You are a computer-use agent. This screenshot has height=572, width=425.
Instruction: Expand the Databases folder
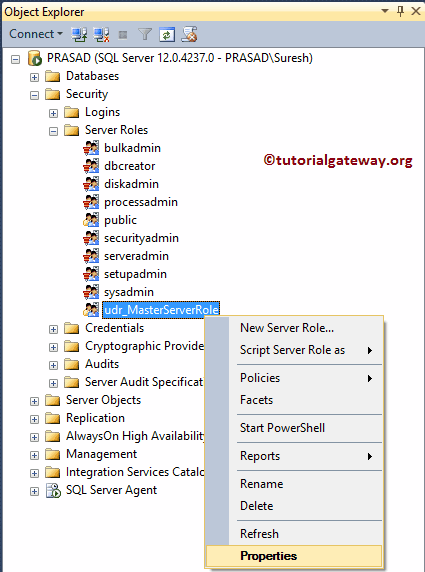click(34, 77)
